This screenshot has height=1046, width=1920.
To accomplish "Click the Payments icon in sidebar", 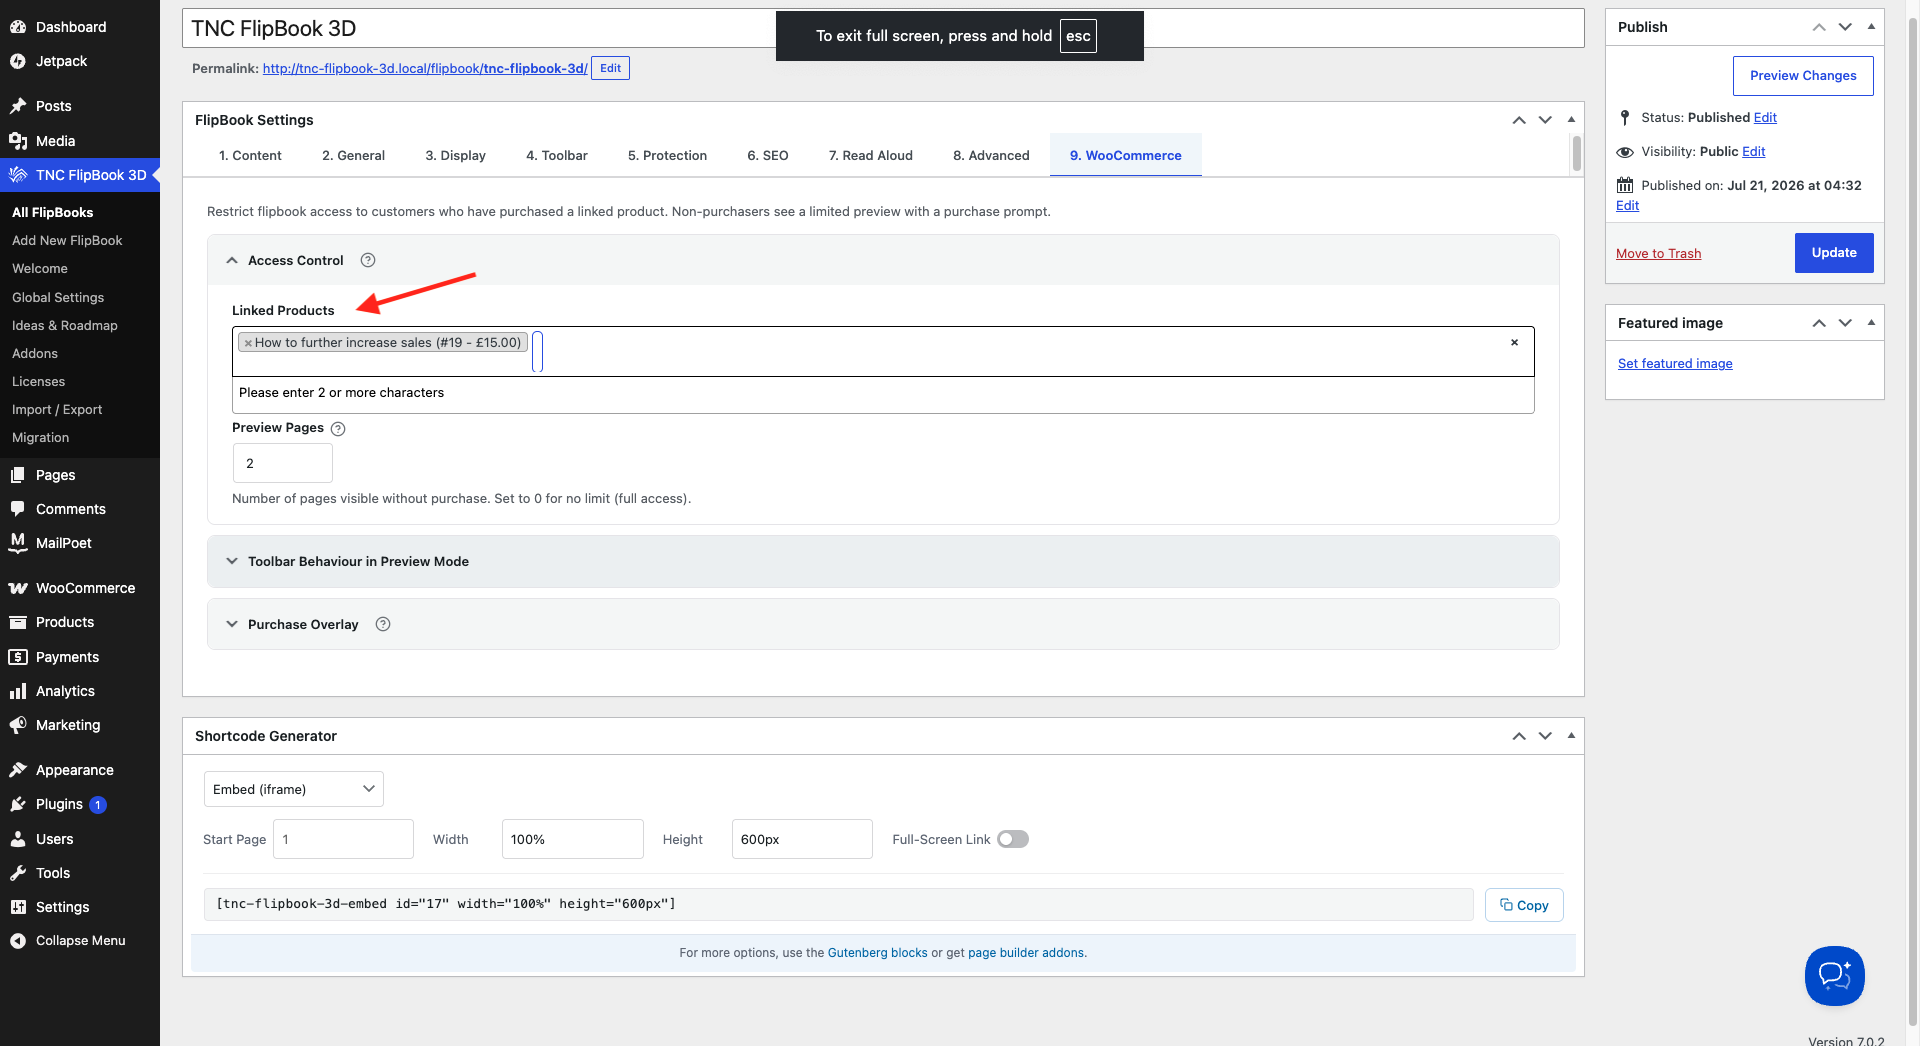I will pos(18,657).
